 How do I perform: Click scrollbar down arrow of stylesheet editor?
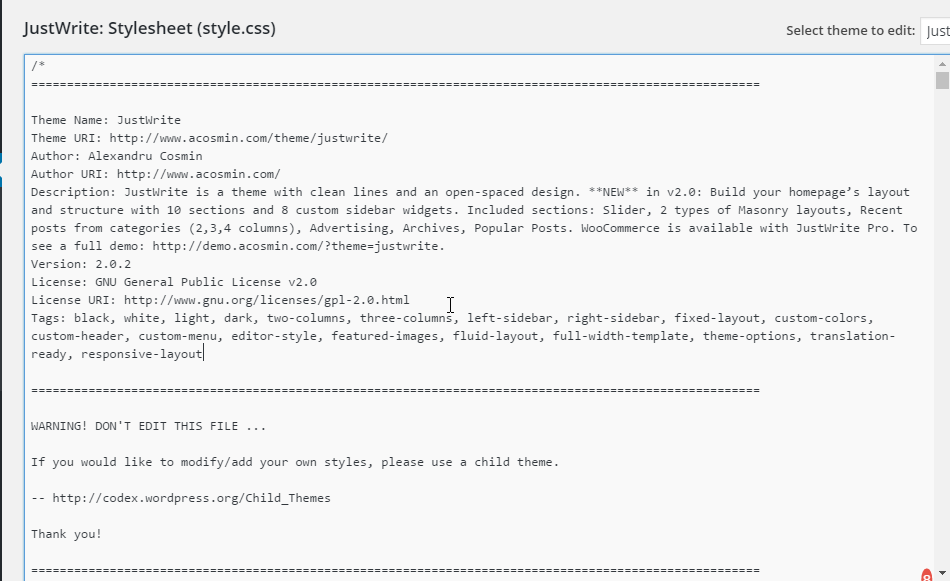pos(942,572)
